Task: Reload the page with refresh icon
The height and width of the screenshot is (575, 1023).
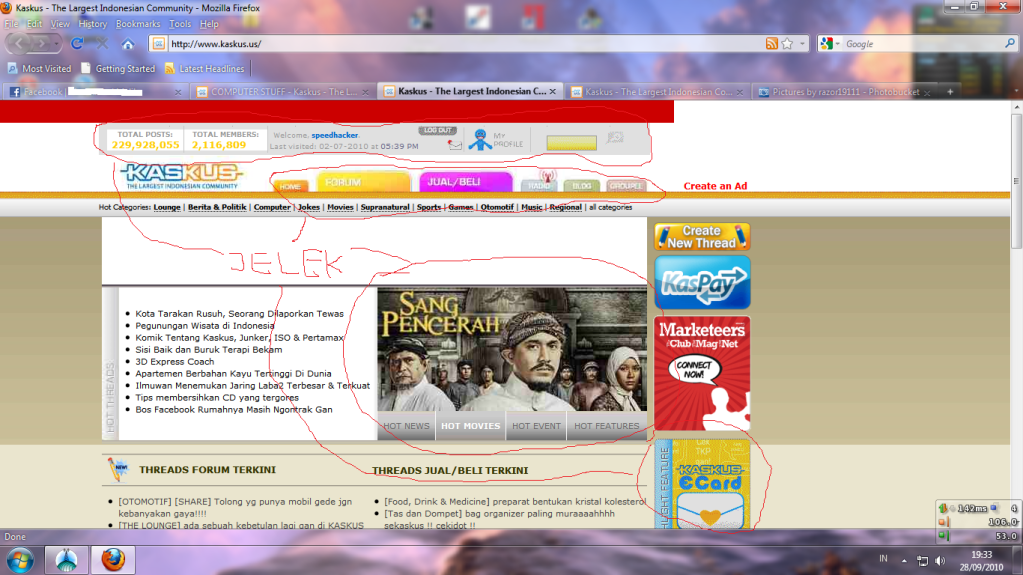Action: 77,44
